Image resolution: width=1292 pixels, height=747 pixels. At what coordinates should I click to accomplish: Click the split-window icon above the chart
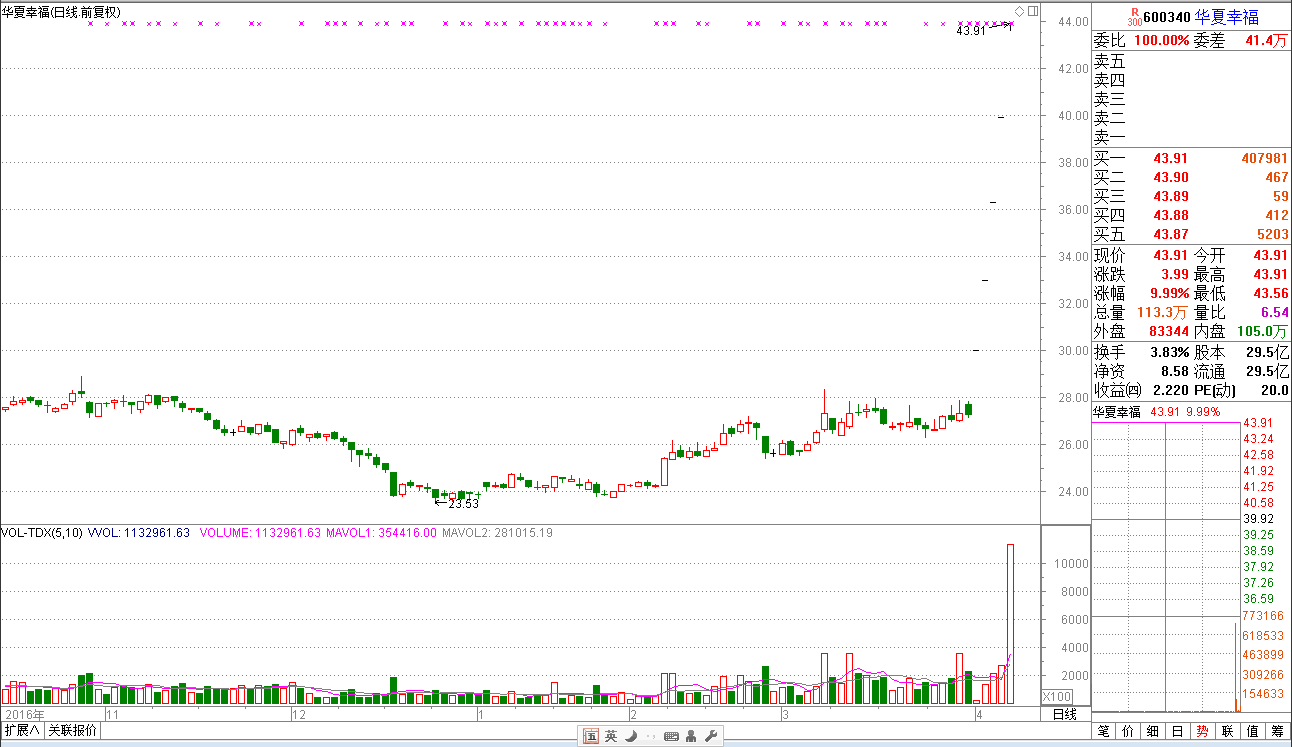coord(1033,11)
